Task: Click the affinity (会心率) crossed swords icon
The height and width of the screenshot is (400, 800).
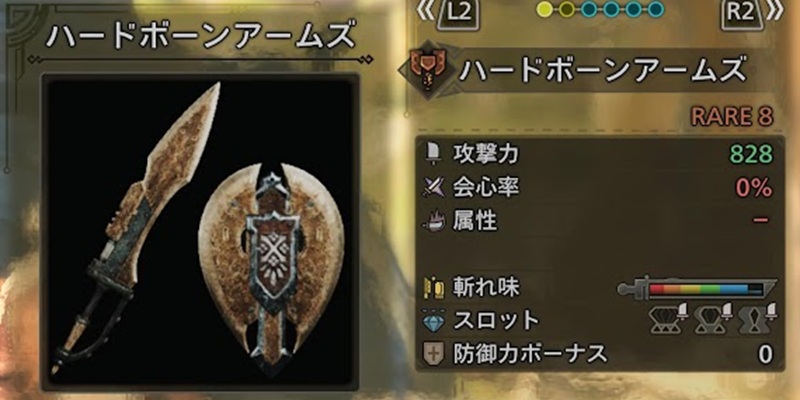Action: click(x=434, y=189)
